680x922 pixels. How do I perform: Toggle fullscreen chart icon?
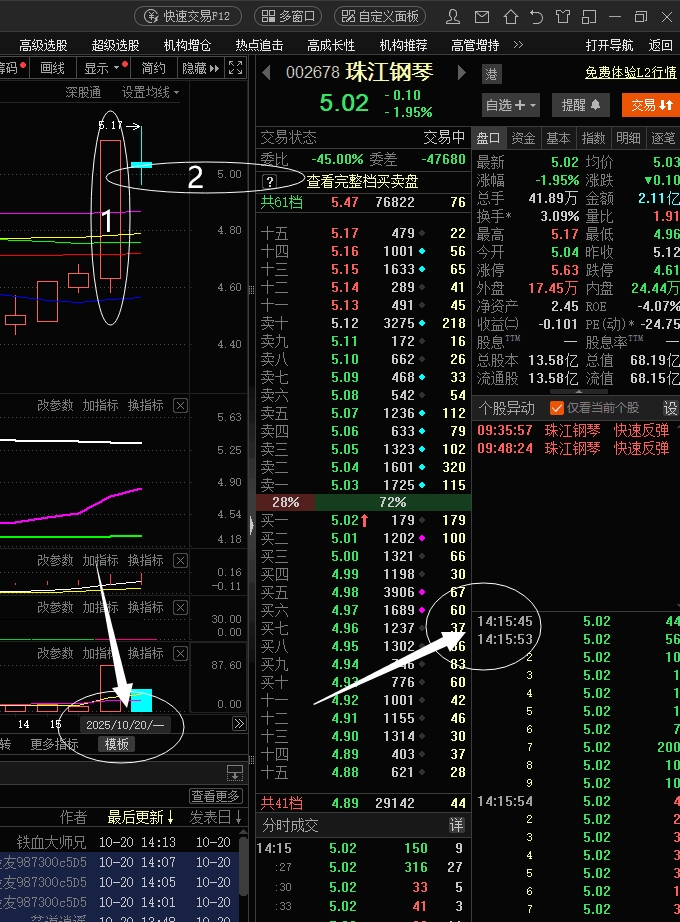click(x=235, y=68)
